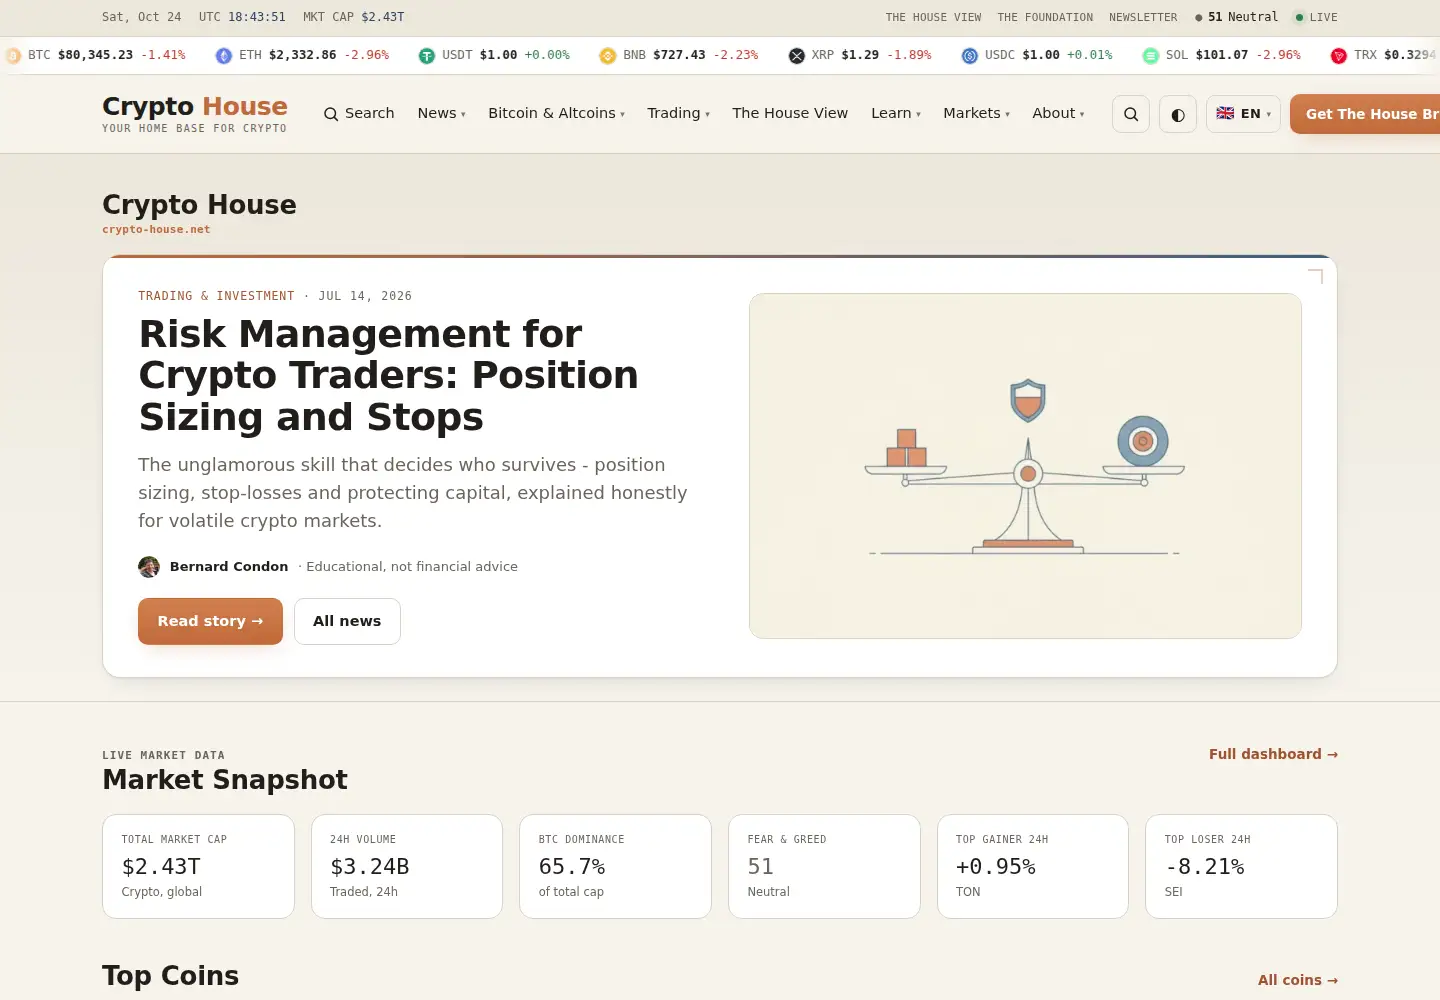Click the BNB coin icon in ticker
This screenshot has width=1440, height=1000.
pyautogui.click(x=608, y=56)
